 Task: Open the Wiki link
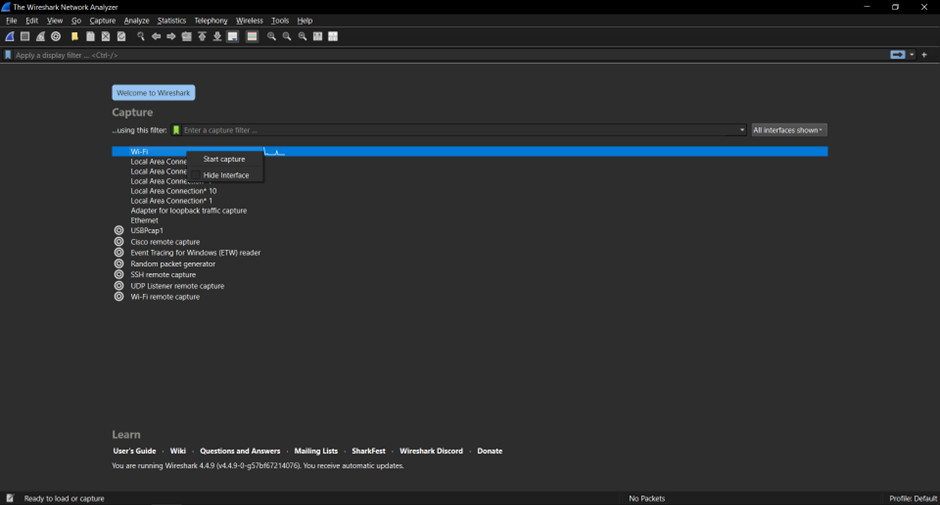point(178,451)
